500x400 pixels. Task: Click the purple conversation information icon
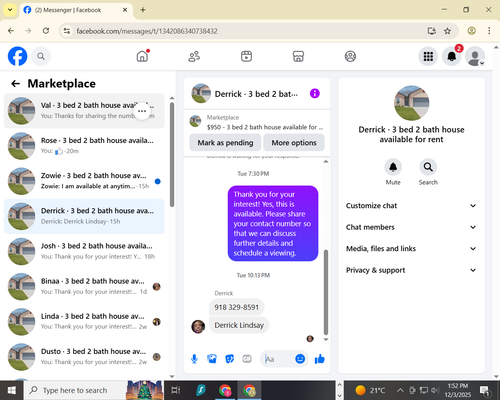[x=315, y=94]
